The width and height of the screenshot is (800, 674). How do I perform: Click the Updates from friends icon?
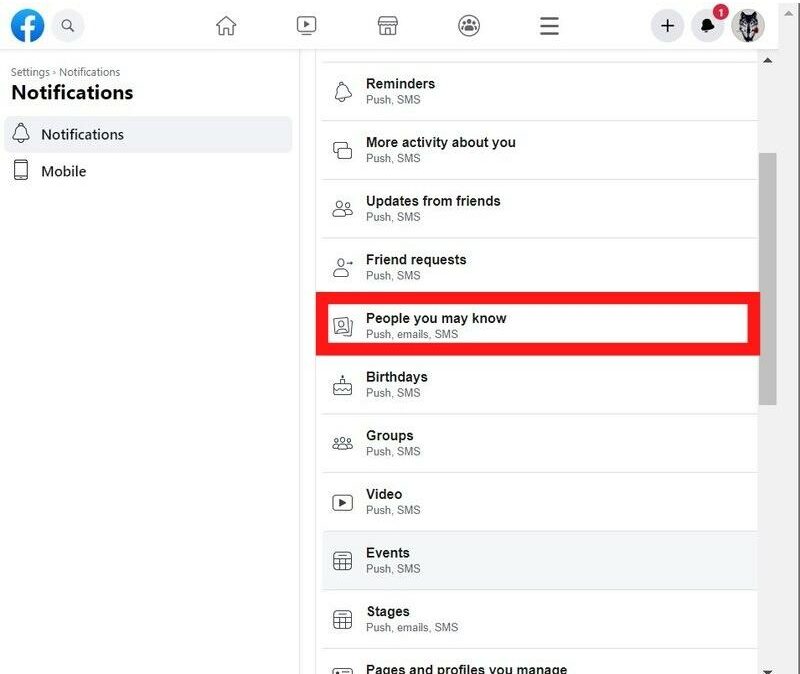(343, 209)
